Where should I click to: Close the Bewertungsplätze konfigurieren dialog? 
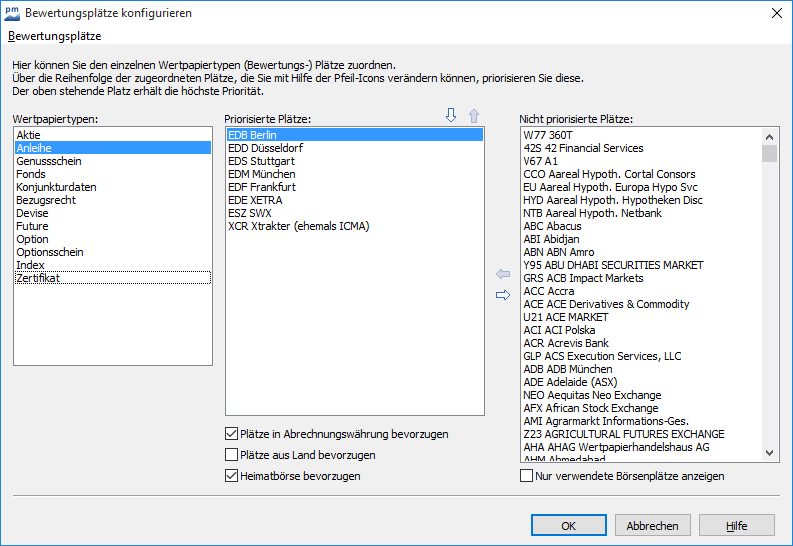777,13
